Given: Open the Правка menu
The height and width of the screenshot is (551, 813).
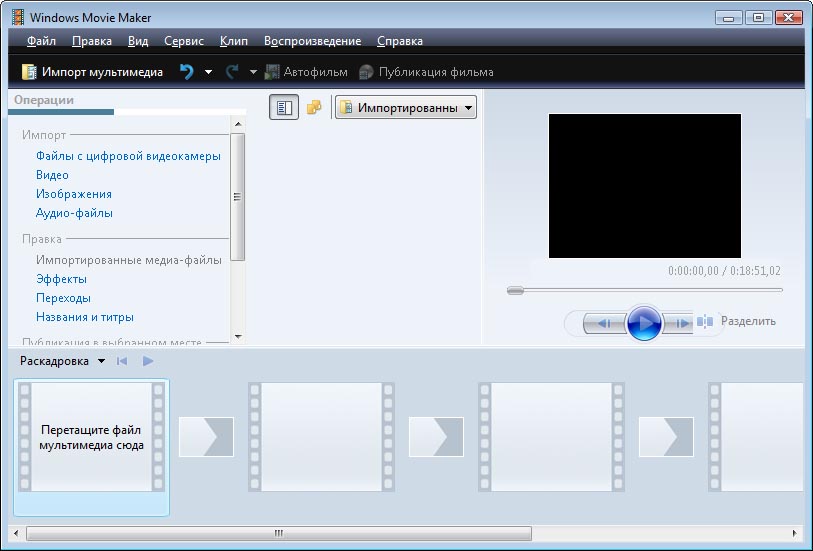Looking at the screenshot, I should click(92, 41).
